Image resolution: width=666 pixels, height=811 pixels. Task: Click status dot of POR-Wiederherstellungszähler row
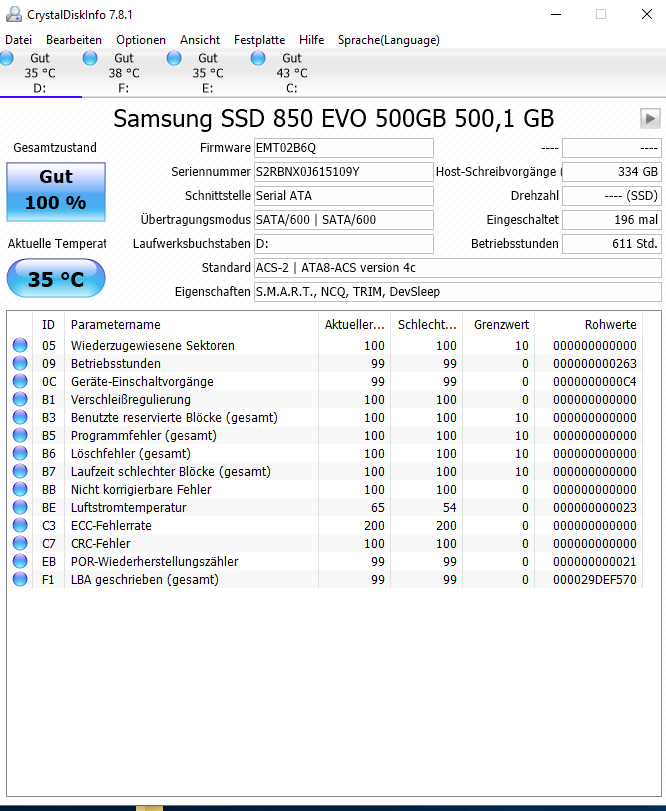click(20, 561)
